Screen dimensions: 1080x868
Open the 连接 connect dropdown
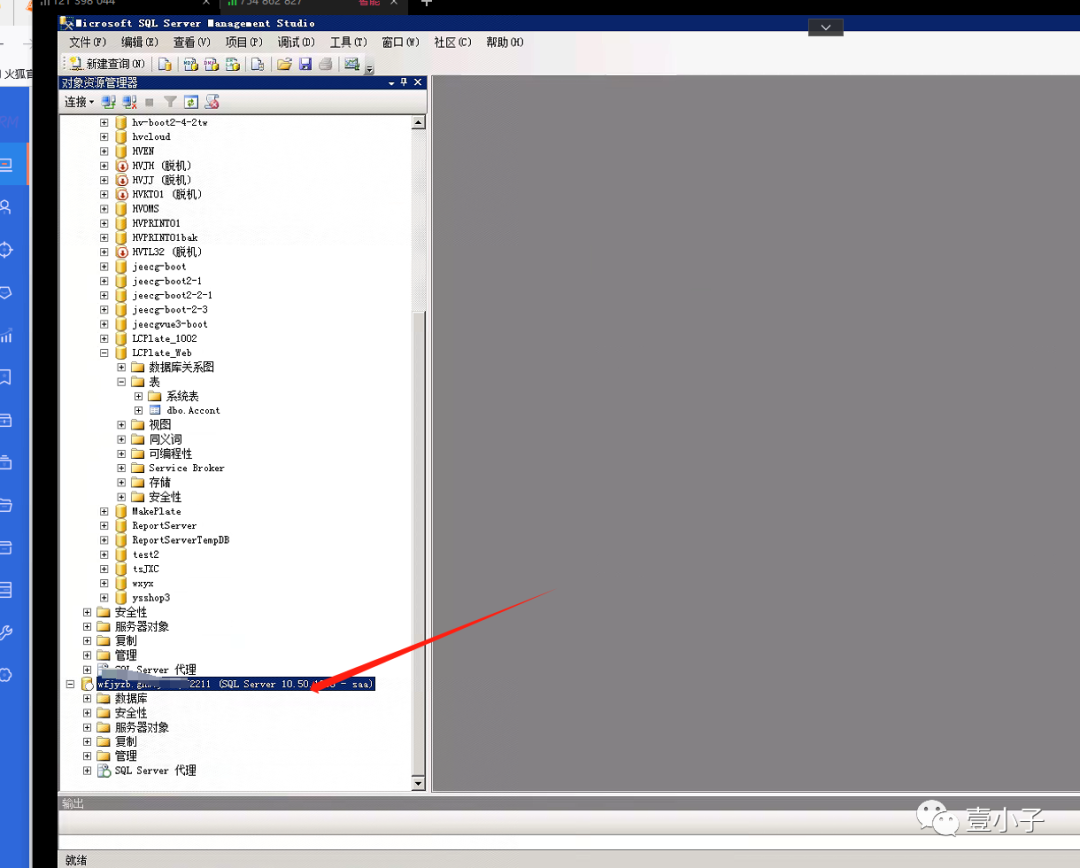click(x=79, y=102)
